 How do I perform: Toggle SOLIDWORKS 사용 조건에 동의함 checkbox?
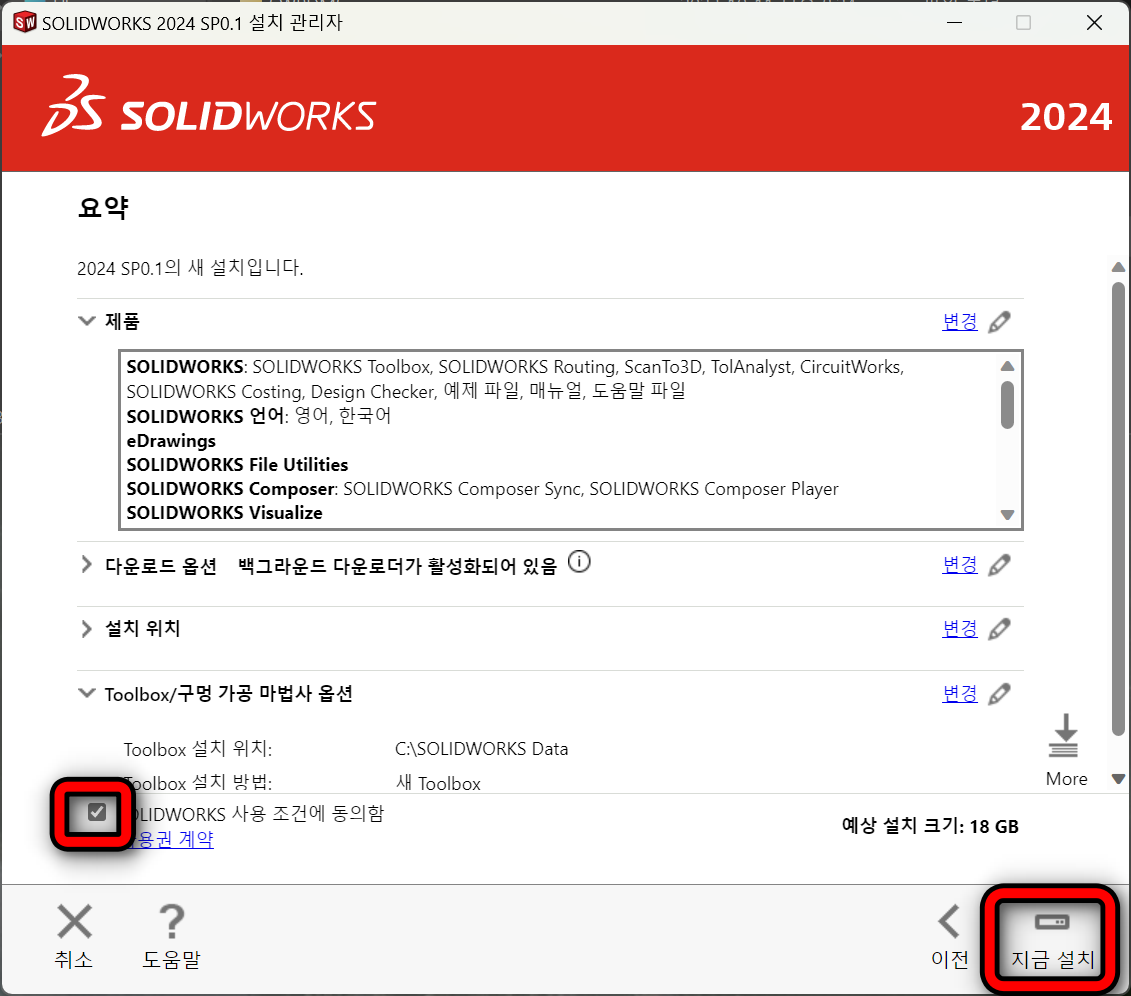point(97,813)
